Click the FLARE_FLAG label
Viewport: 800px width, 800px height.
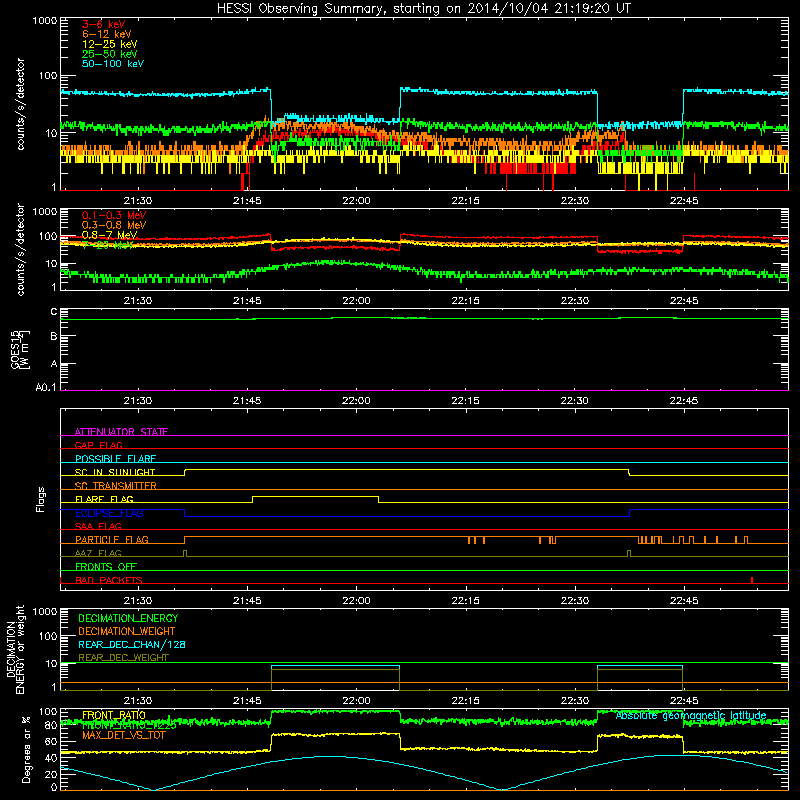click(x=104, y=499)
